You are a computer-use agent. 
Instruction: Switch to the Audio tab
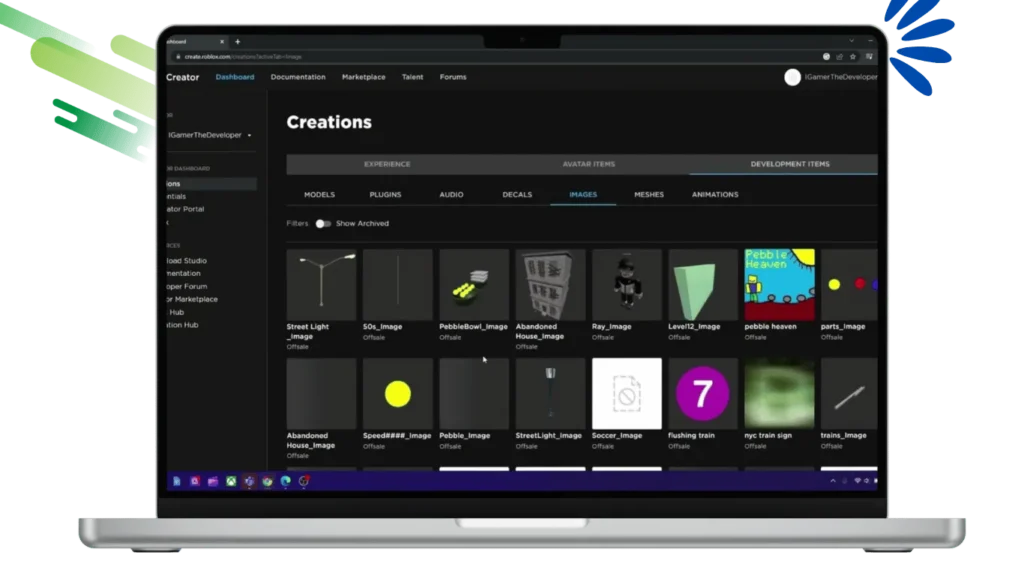(451, 195)
